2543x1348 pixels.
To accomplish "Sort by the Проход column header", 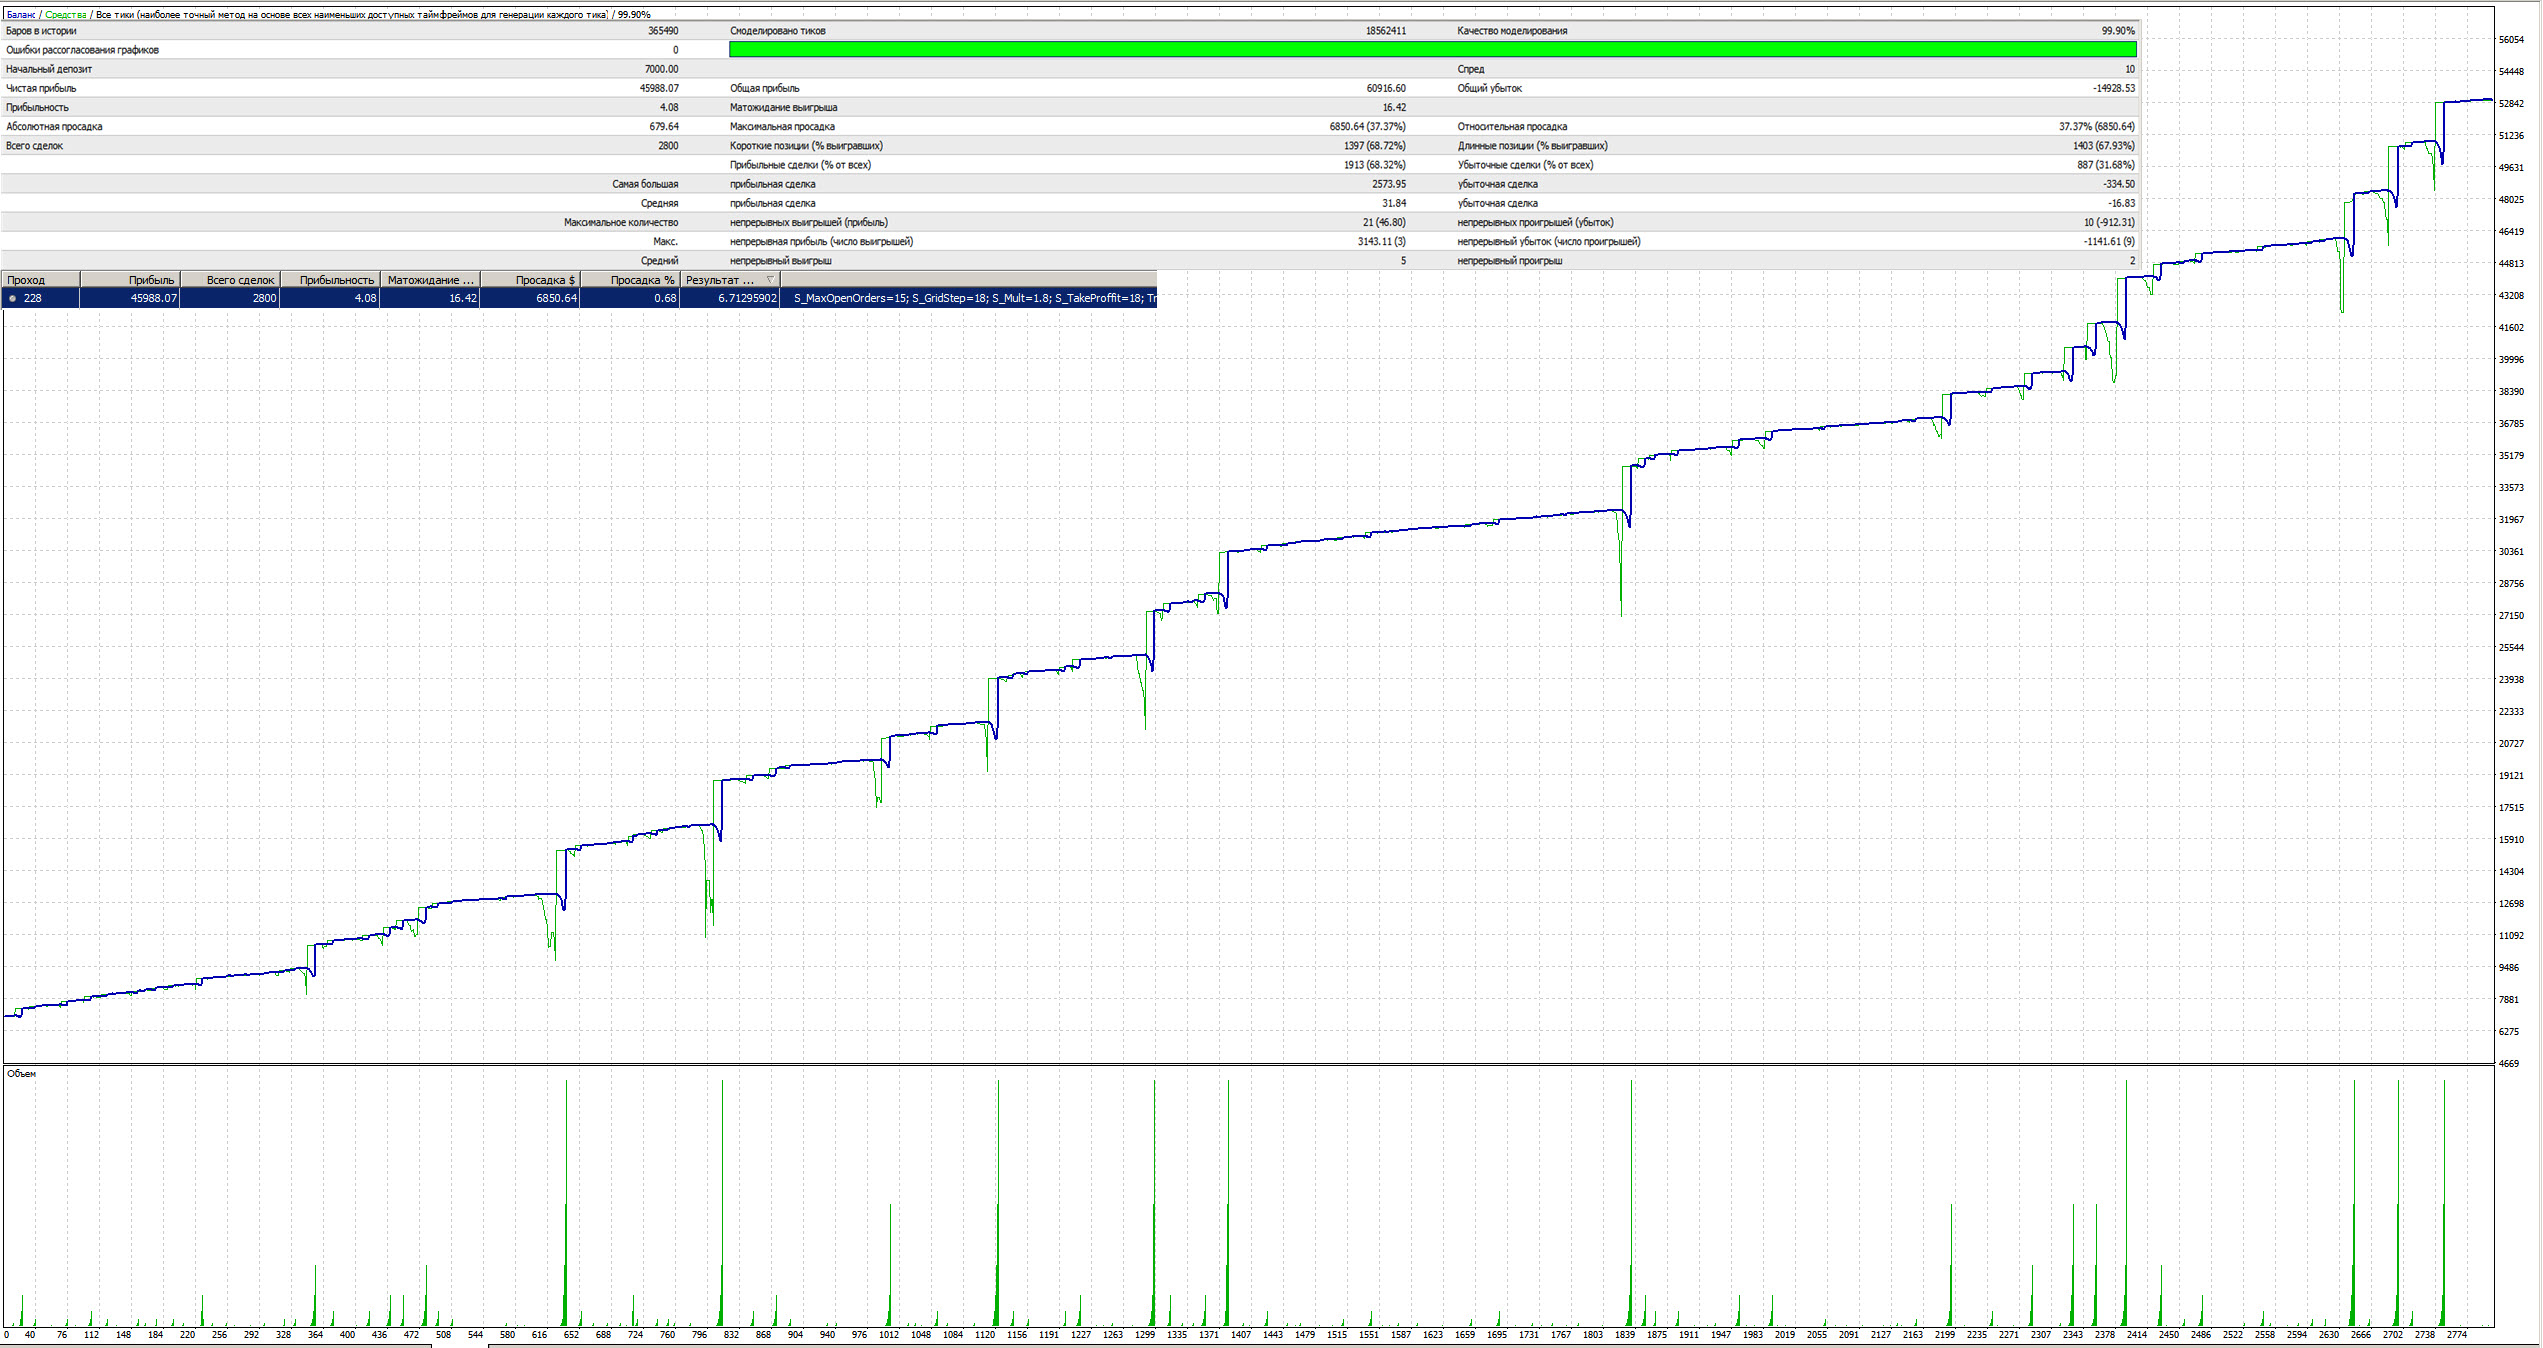I will [x=40, y=280].
